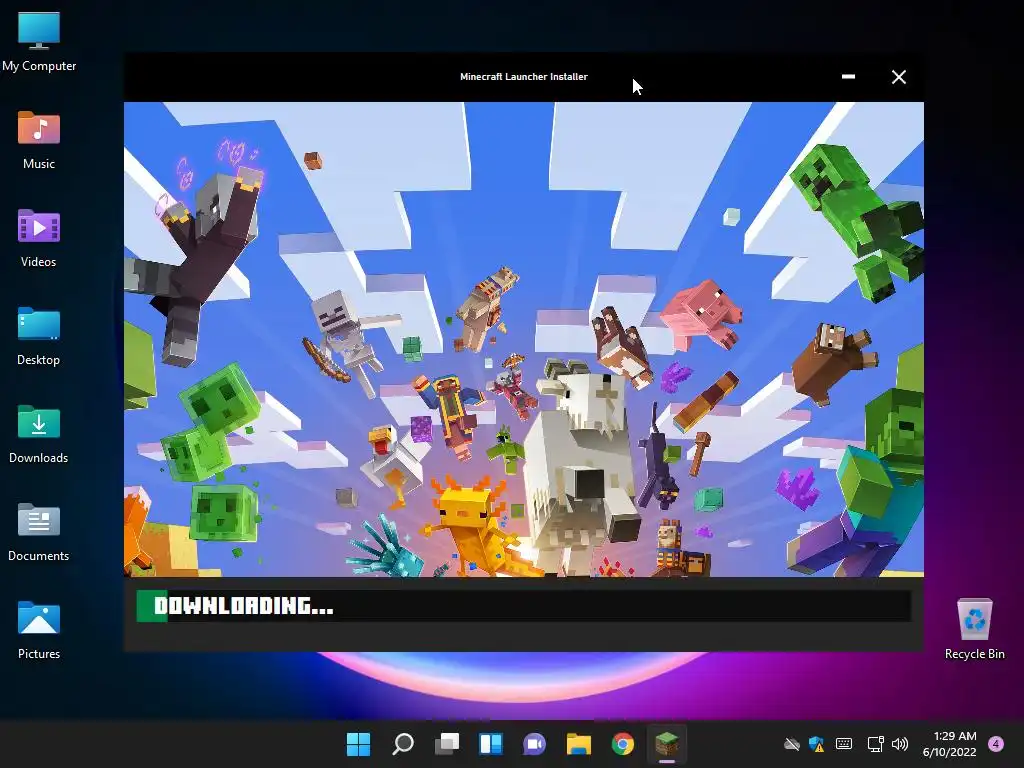Click the Minecraft artwork banner image
The height and width of the screenshot is (768, 1024).
click(x=524, y=339)
